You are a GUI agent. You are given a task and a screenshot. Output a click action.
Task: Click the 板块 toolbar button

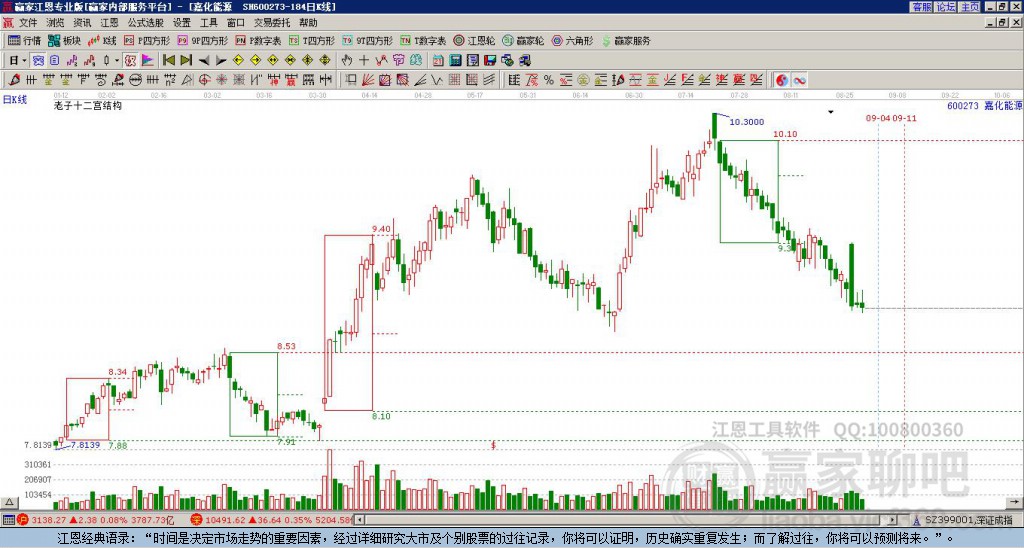(x=65, y=40)
